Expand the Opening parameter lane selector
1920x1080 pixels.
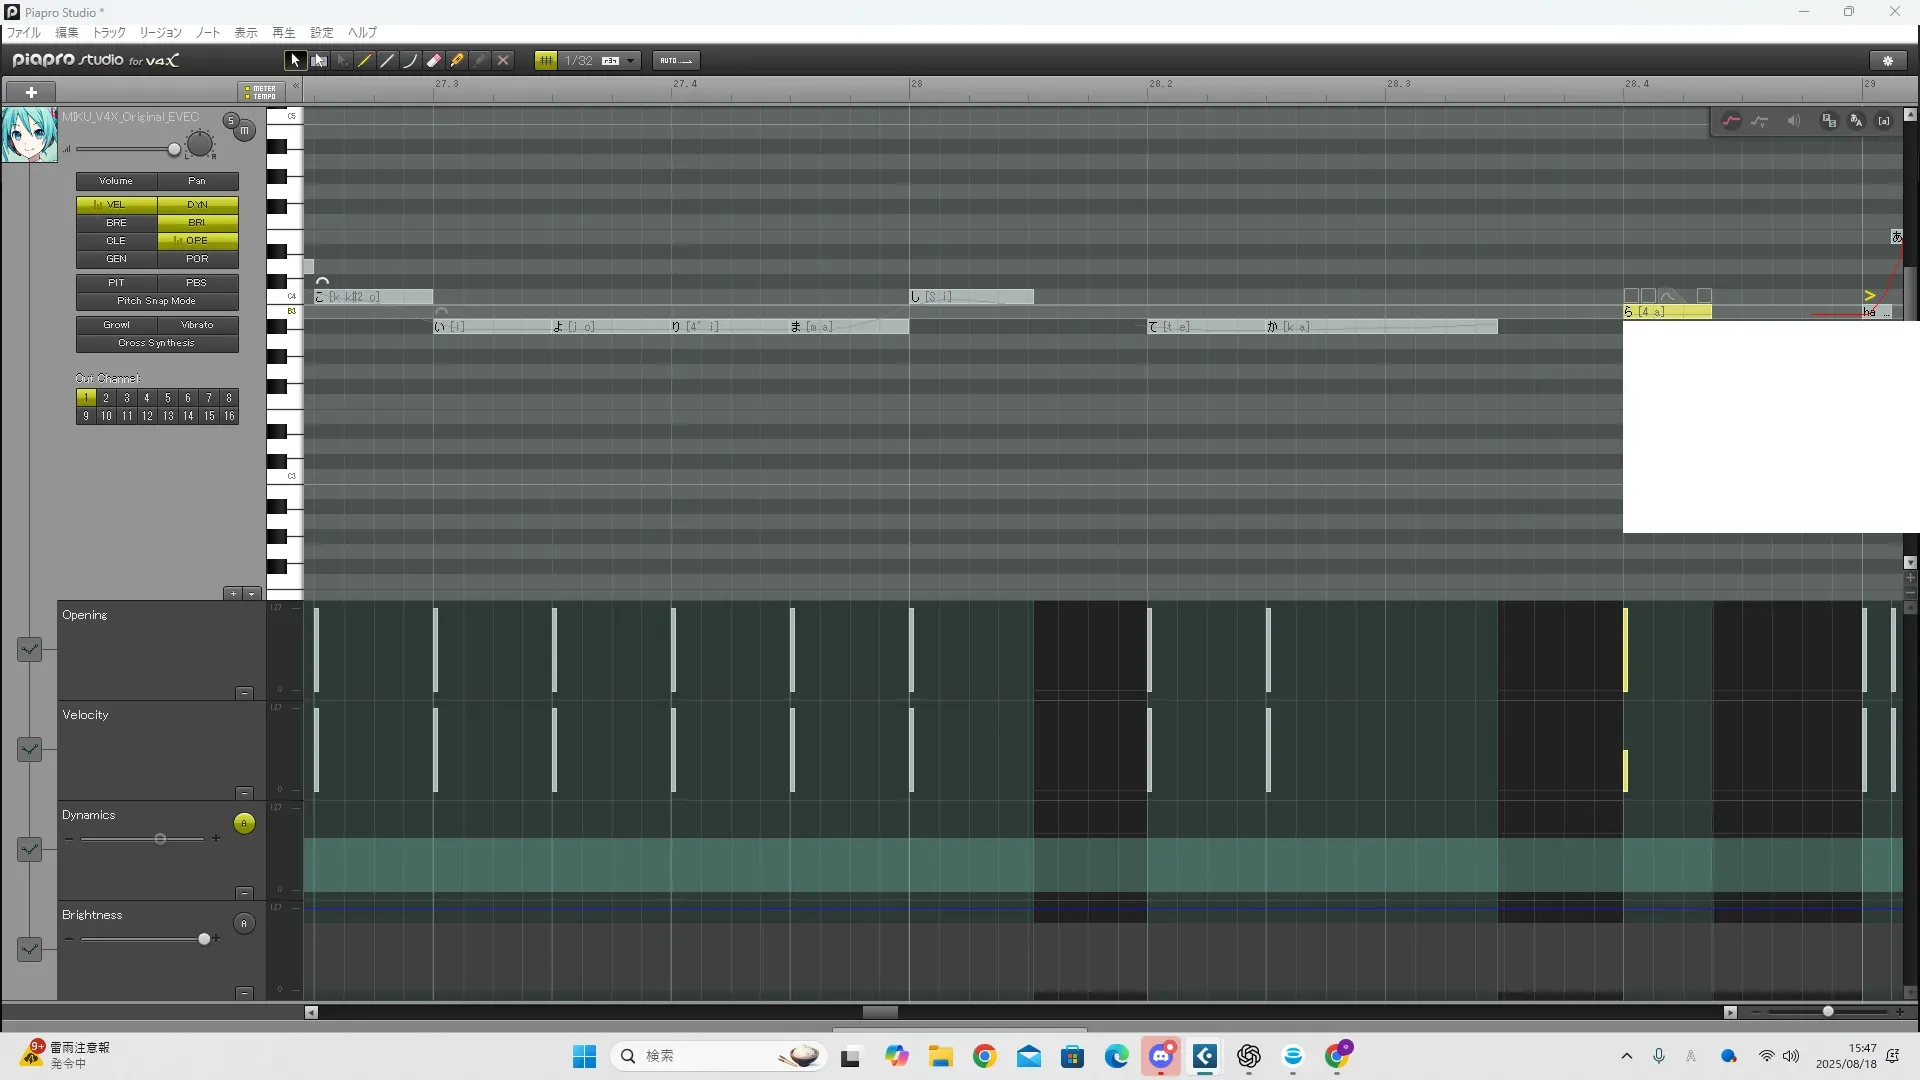coord(29,650)
